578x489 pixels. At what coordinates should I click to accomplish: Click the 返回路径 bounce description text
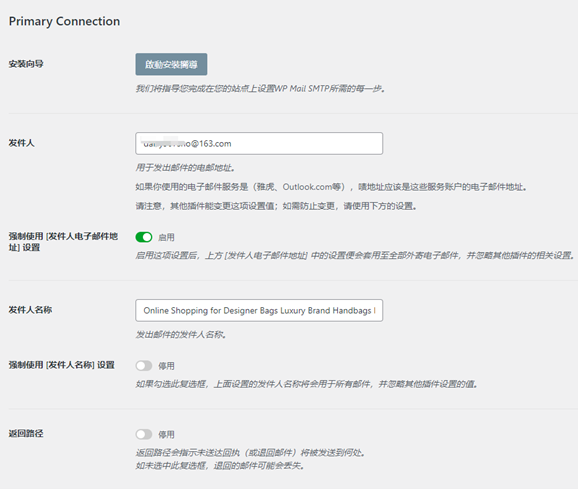click(x=250, y=459)
